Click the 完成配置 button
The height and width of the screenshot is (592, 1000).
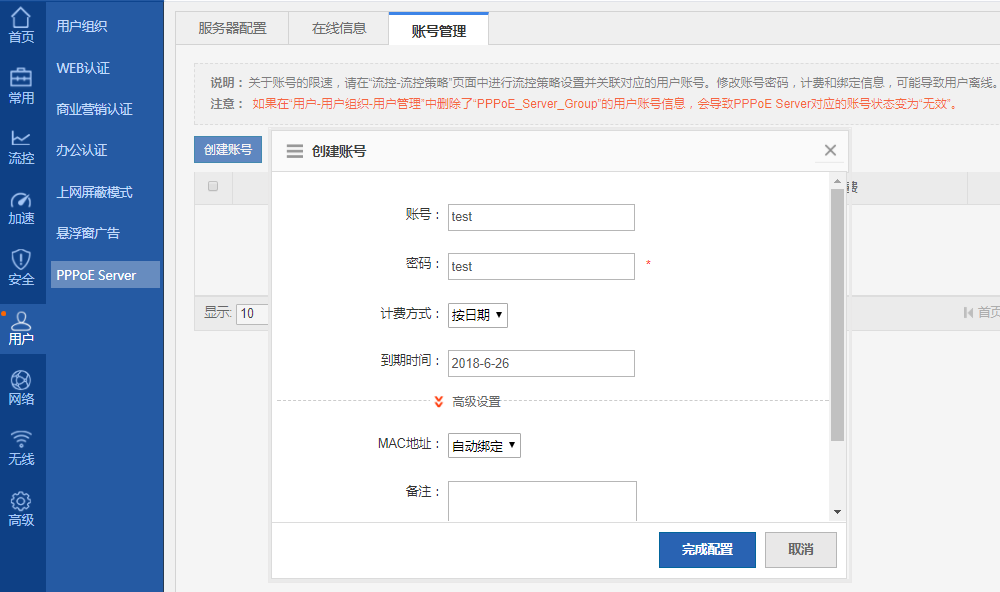pyautogui.click(x=707, y=550)
